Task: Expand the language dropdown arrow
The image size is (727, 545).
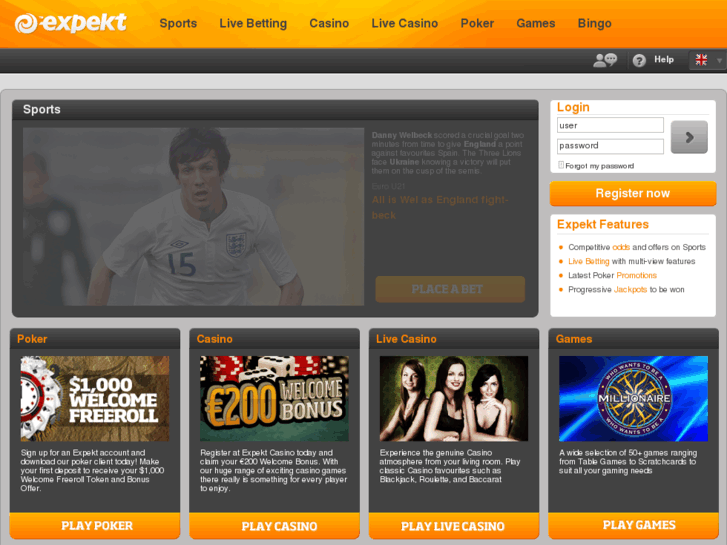Action: [x=719, y=60]
